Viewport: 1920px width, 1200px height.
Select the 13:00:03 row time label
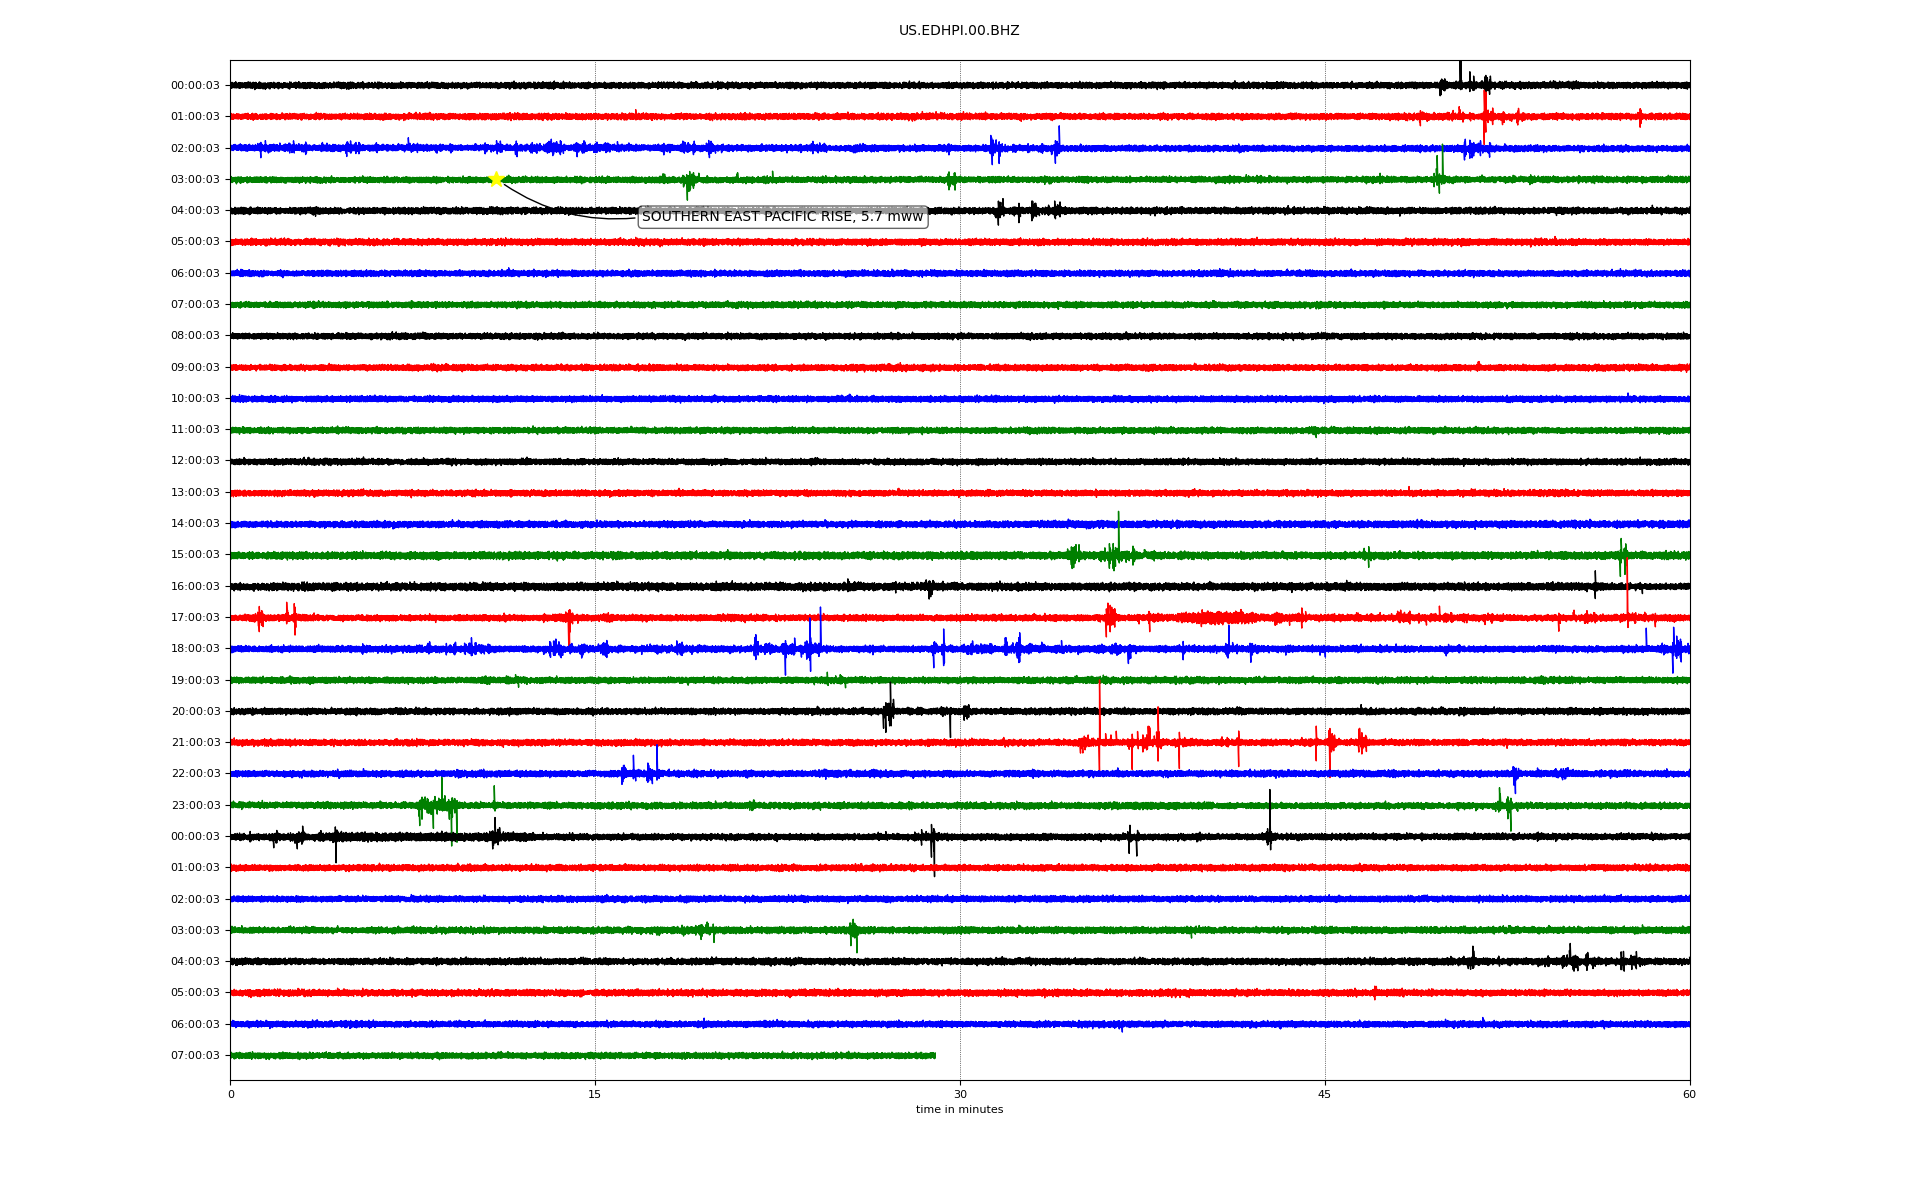195,493
